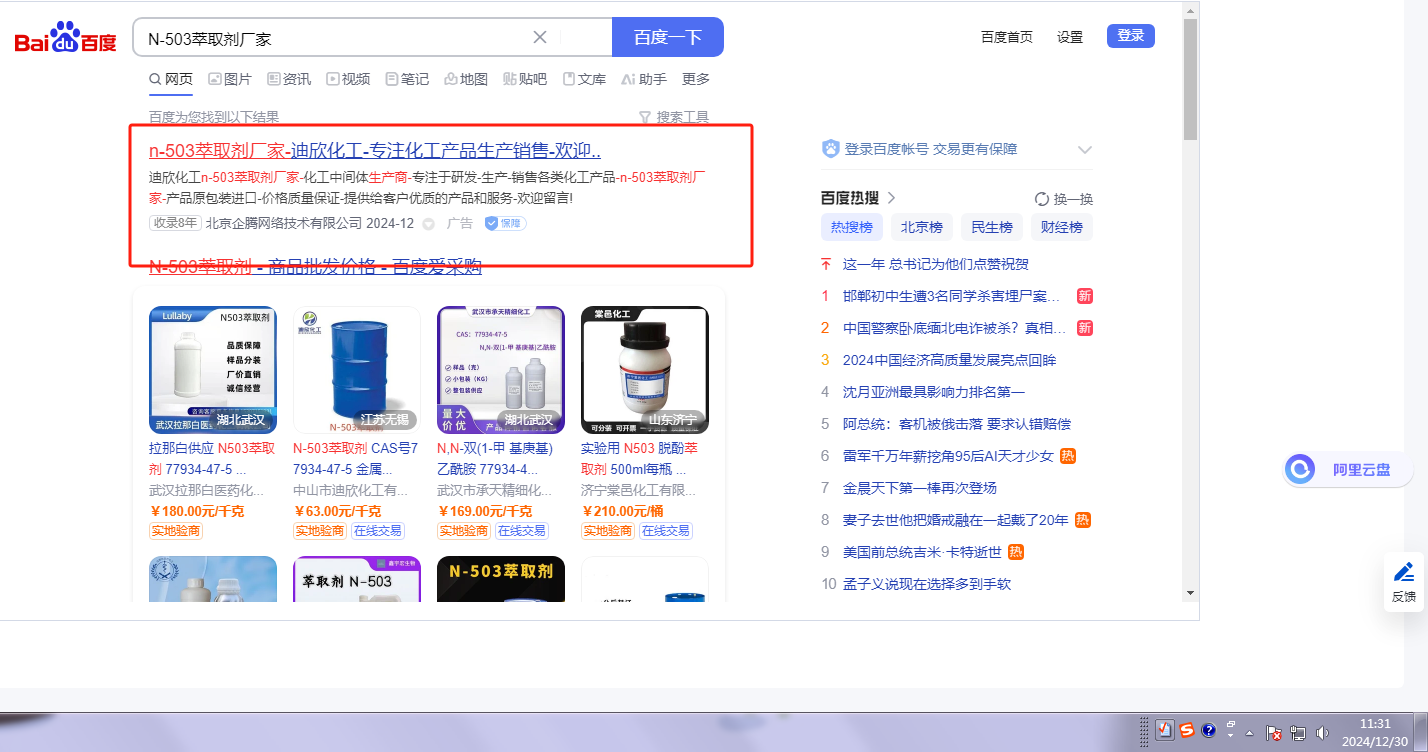Open 拉那白供应 N503萃取剂 product link

pos(212,458)
